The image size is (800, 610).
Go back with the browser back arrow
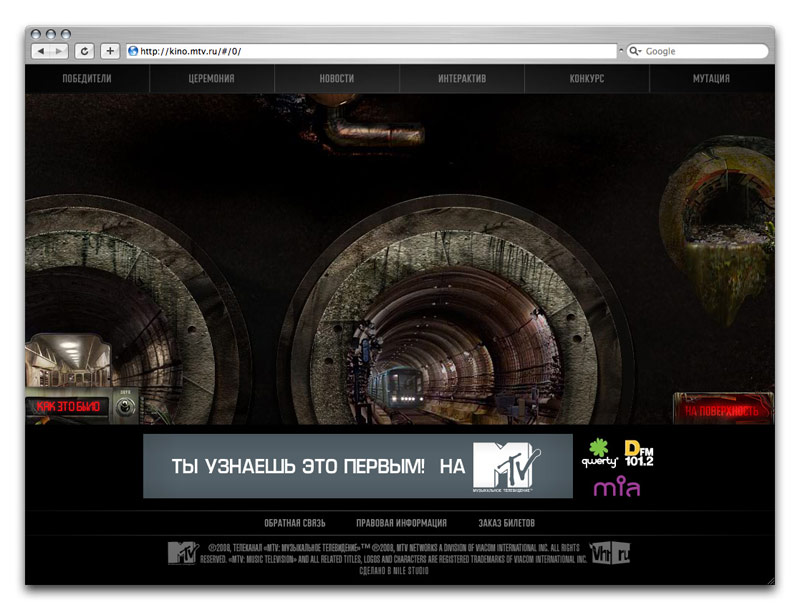pyautogui.click(x=41, y=51)
